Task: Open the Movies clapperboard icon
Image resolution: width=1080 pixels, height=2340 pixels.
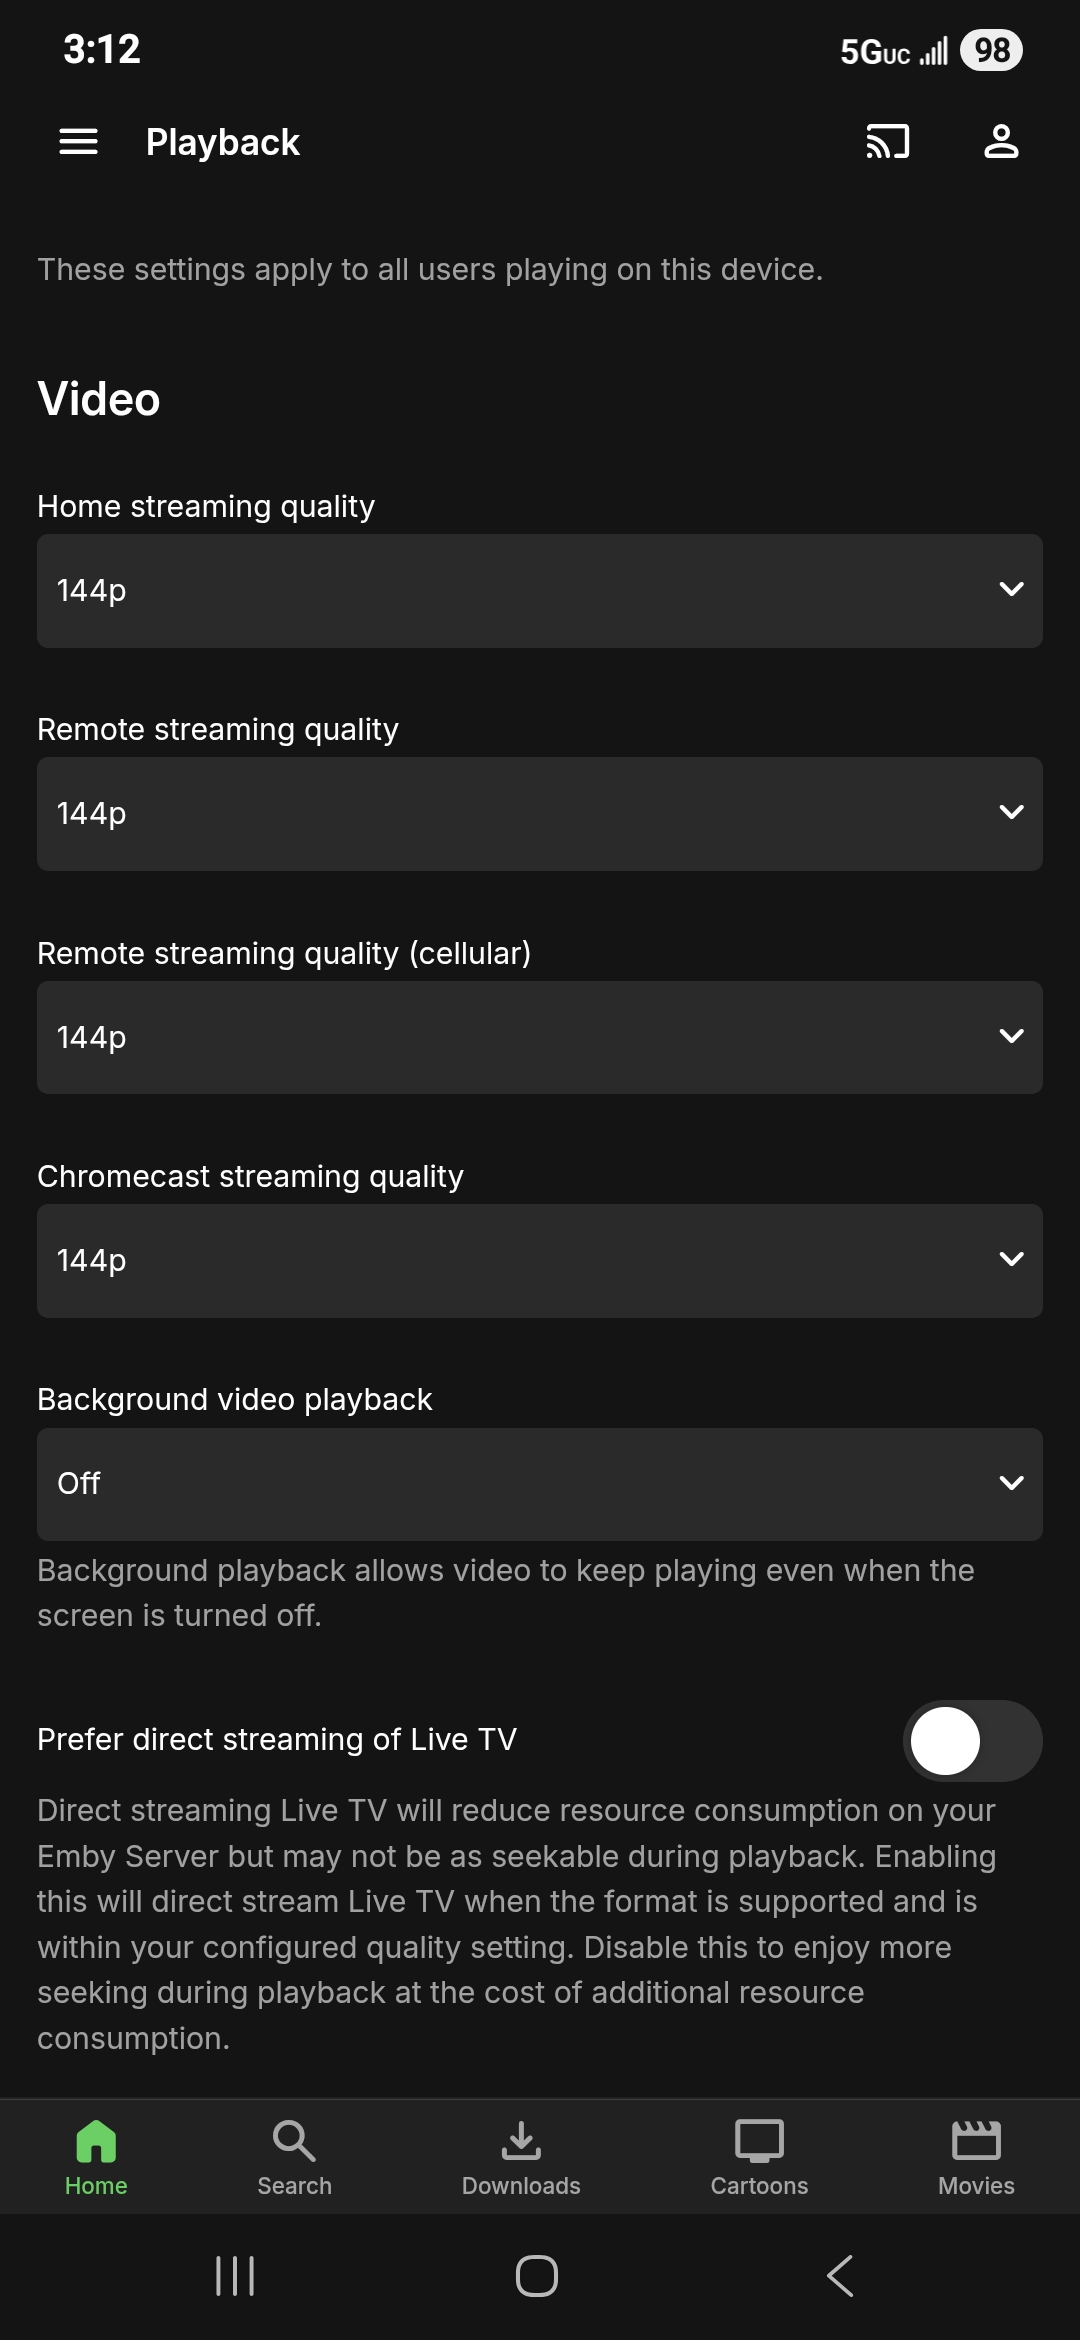Action: 976,2142
